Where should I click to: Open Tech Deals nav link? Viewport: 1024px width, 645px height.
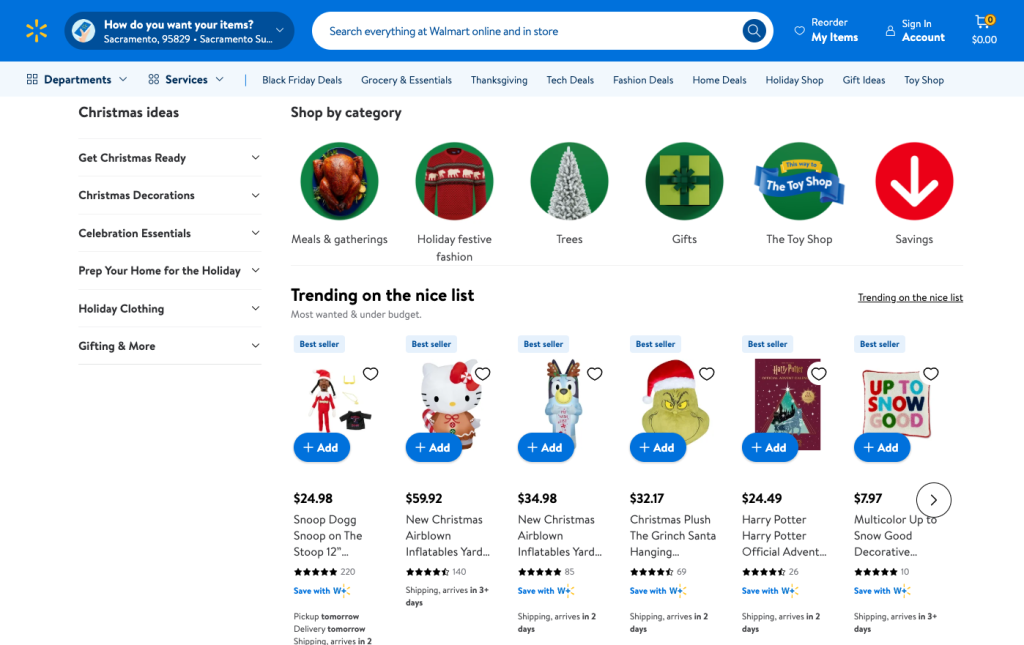[570, 80]
